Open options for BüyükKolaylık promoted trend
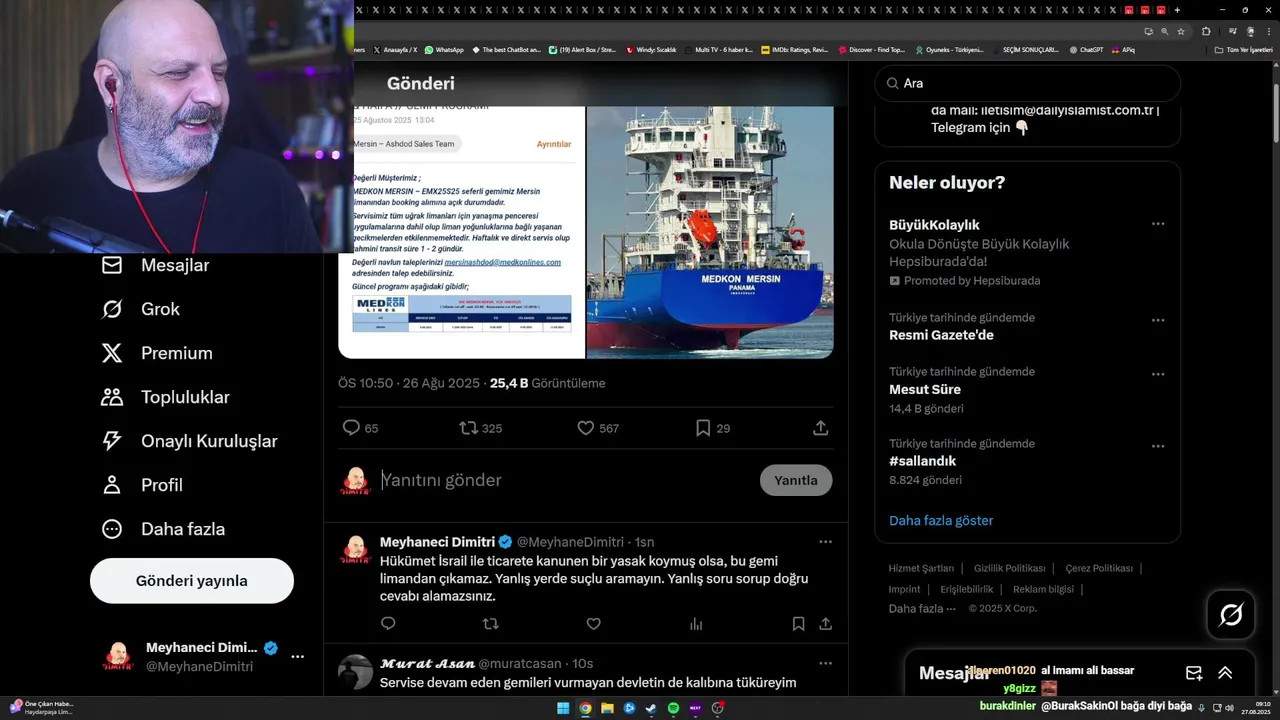 [x=1158, y=224]
